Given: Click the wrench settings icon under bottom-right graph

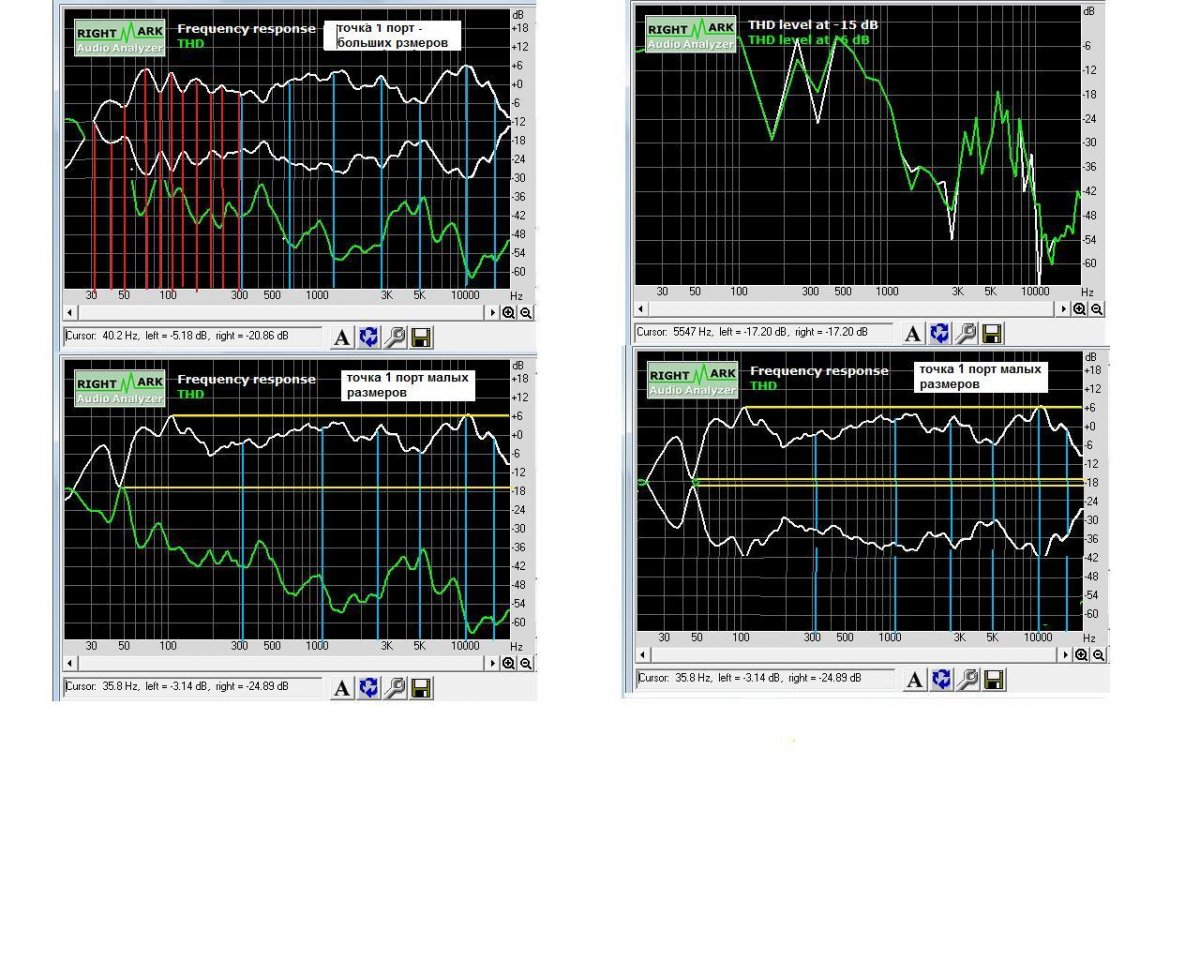Looking at the screenshot, I should (966, 680).
